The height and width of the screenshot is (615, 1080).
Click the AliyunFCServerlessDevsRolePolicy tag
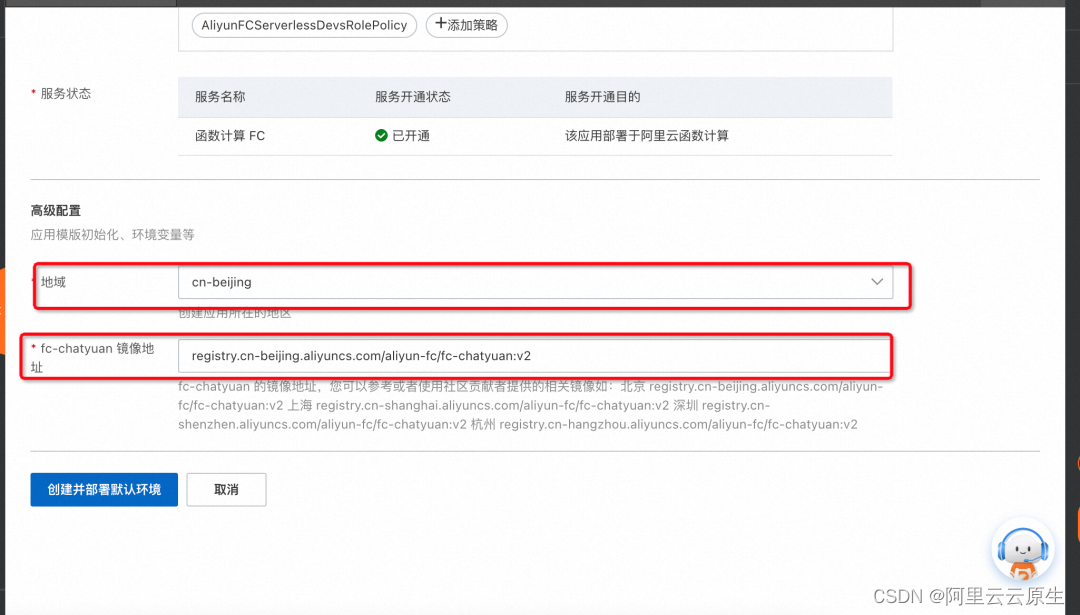tap(304, 25)
